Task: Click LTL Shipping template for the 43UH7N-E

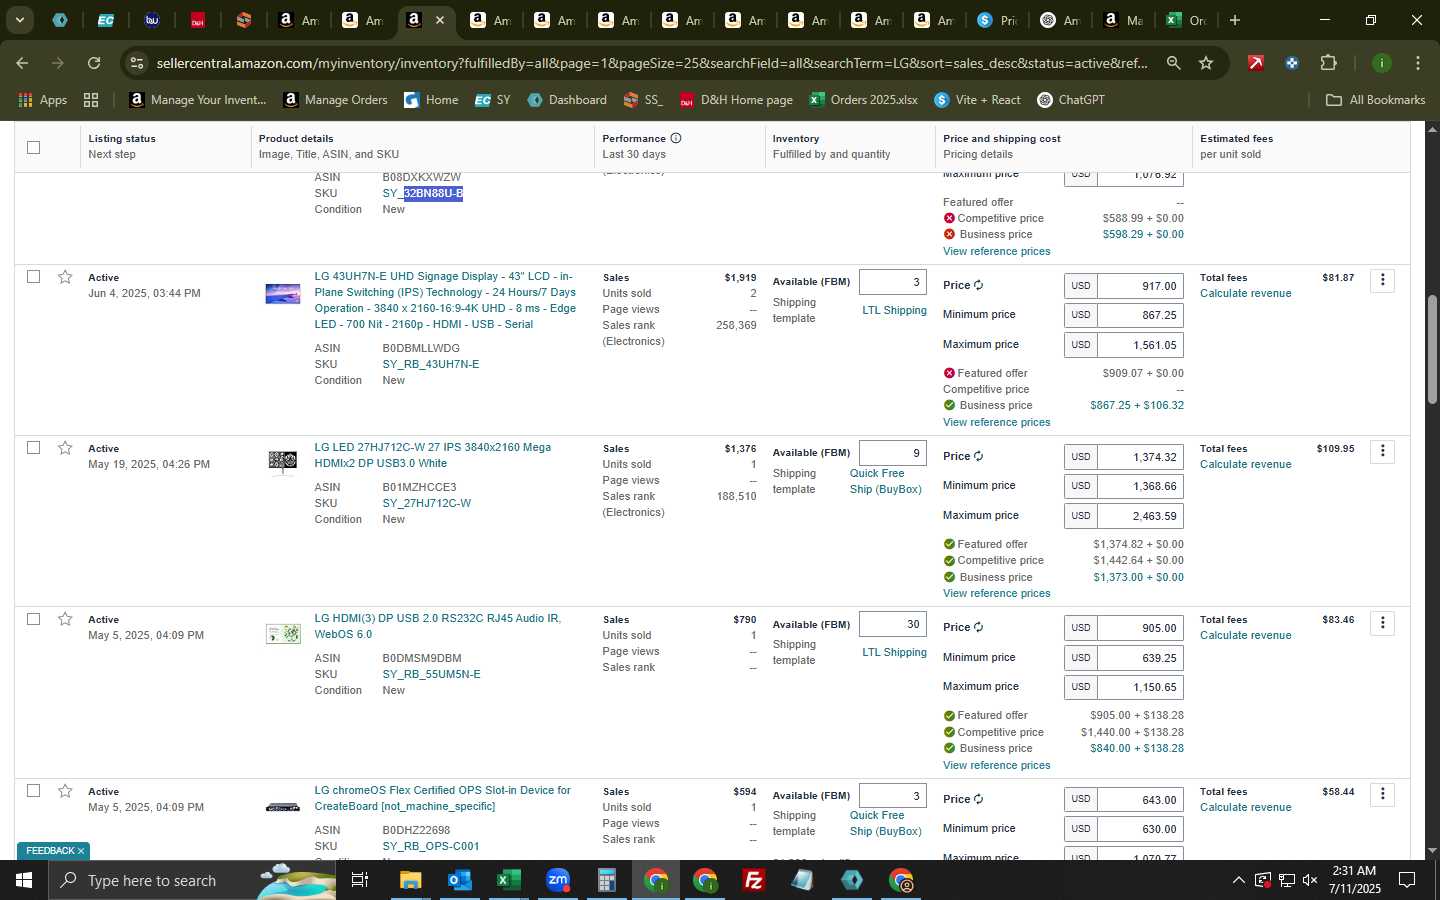Action: [894, 310]
